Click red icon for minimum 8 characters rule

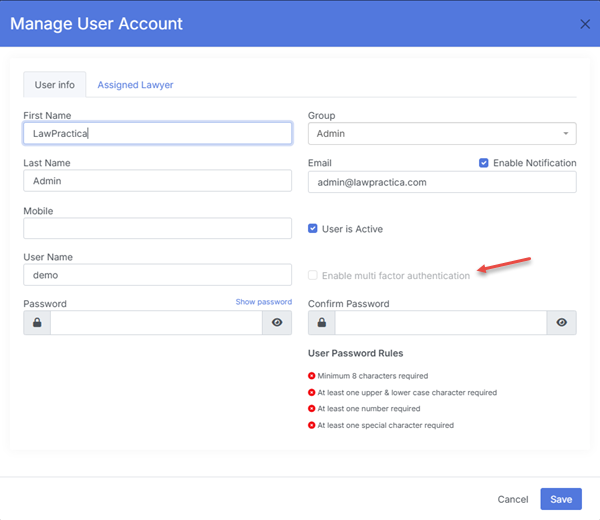pyautogui.click(x=312, y=376)
